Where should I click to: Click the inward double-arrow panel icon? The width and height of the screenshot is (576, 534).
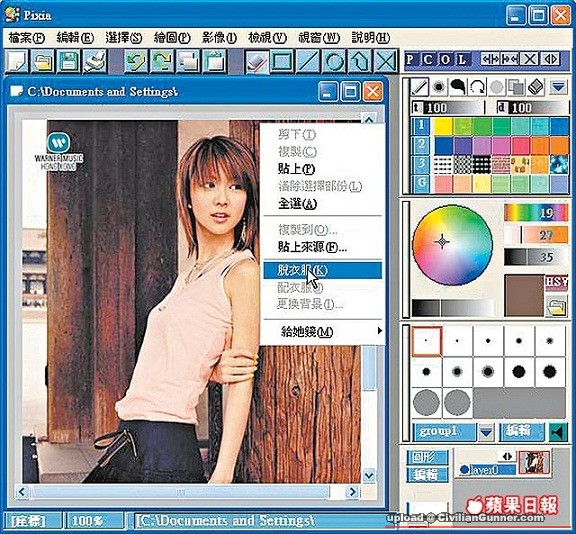tap(510, 59)
